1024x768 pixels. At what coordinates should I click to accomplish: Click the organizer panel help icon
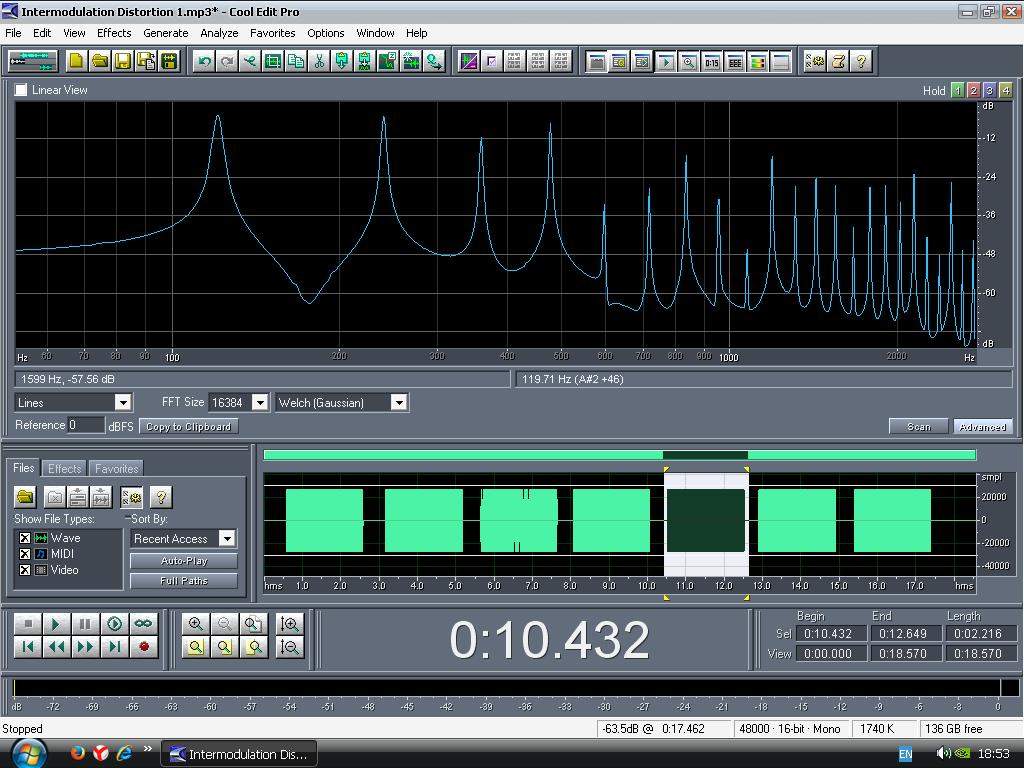[x=161, y=497]
